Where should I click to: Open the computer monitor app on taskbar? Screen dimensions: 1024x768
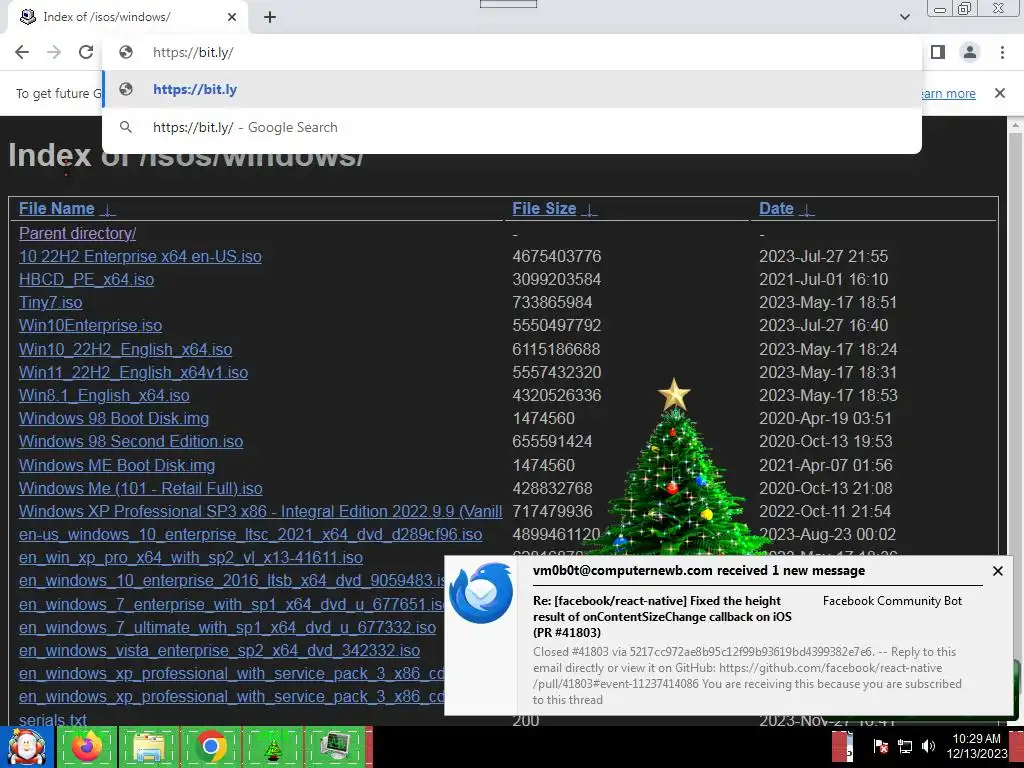click(x=334, y=747)
